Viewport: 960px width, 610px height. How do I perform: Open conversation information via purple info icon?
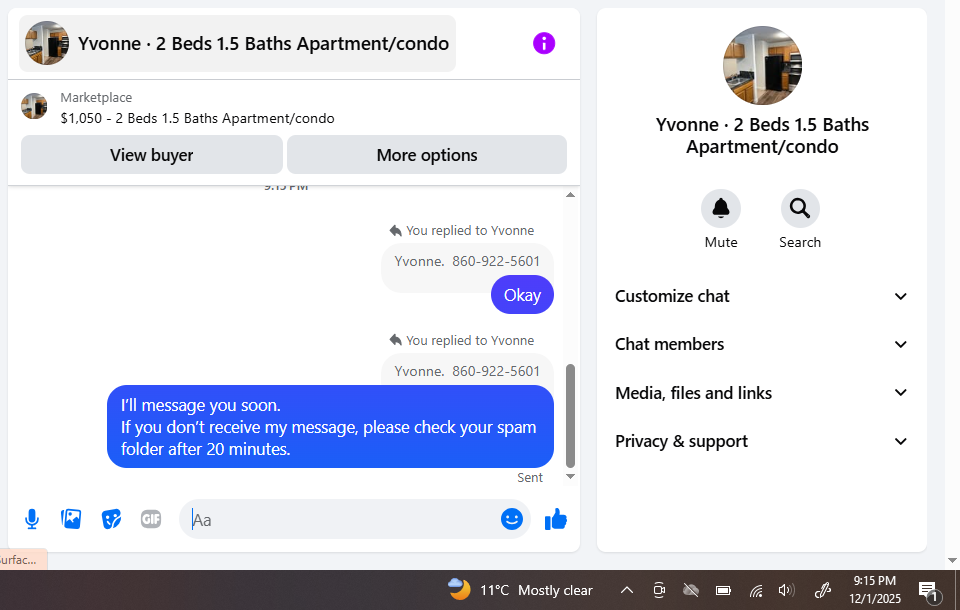(x=544, y=43)
